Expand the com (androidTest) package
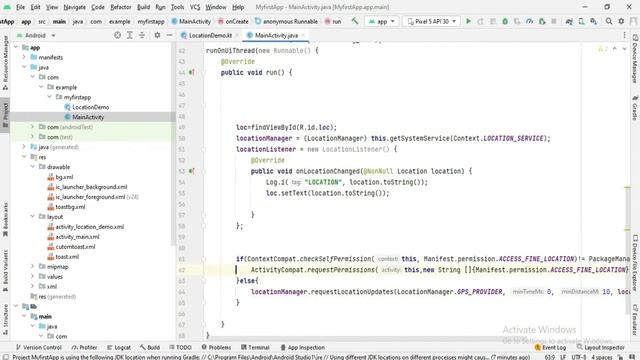This screenshot has height=360, width=640. point(33,127)
